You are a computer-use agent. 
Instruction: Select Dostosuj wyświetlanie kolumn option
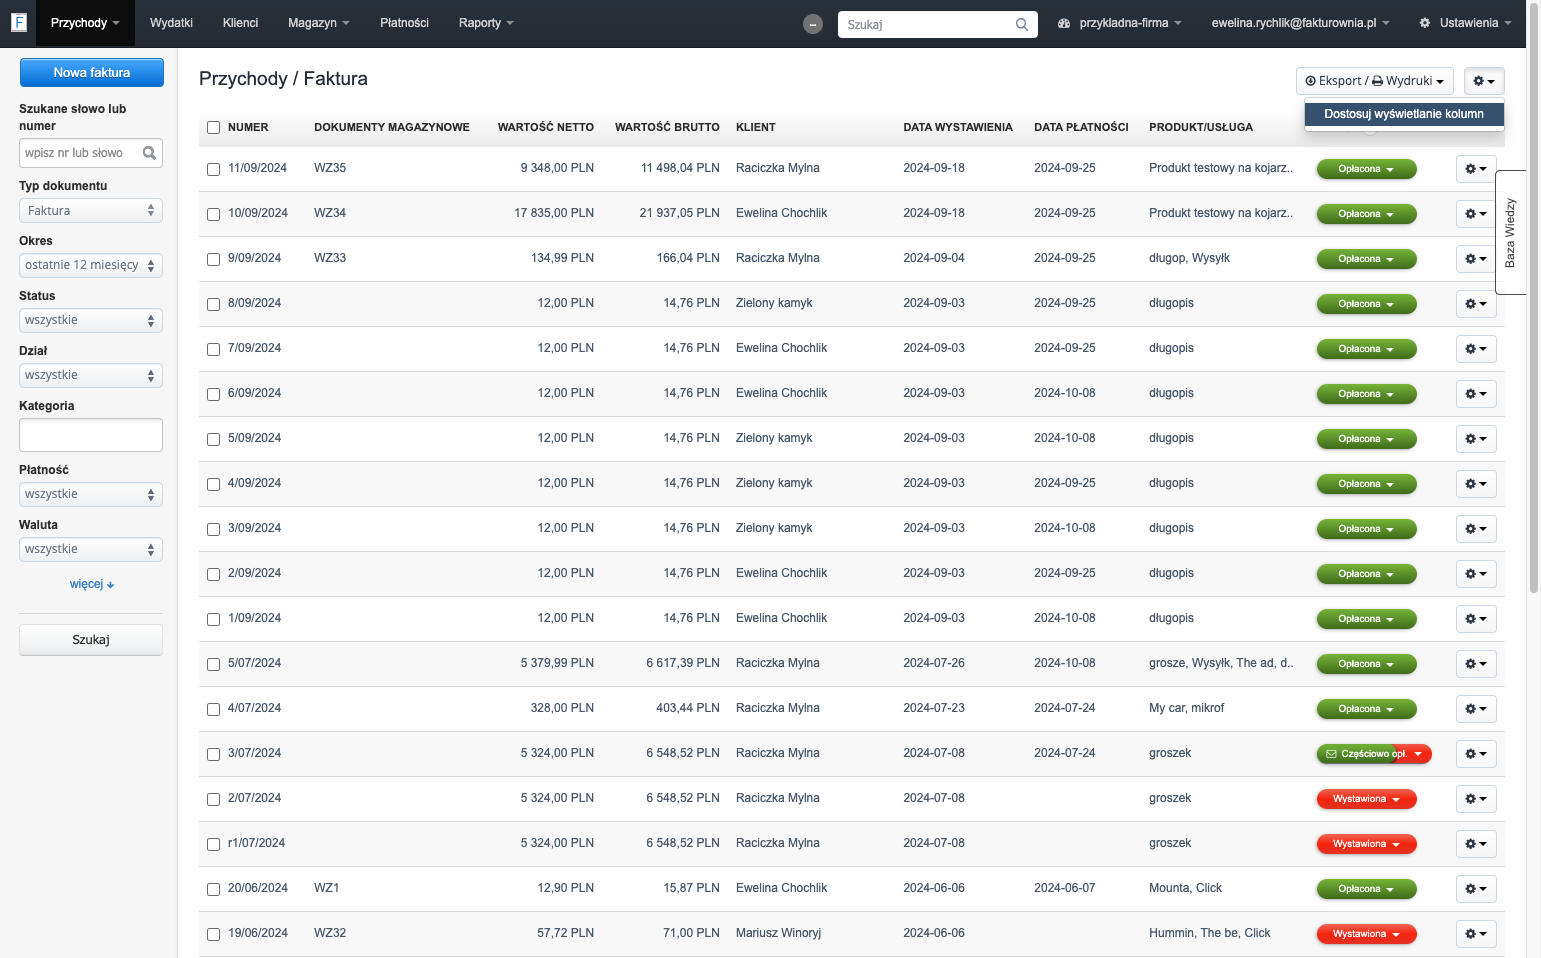coord(1404,114)
